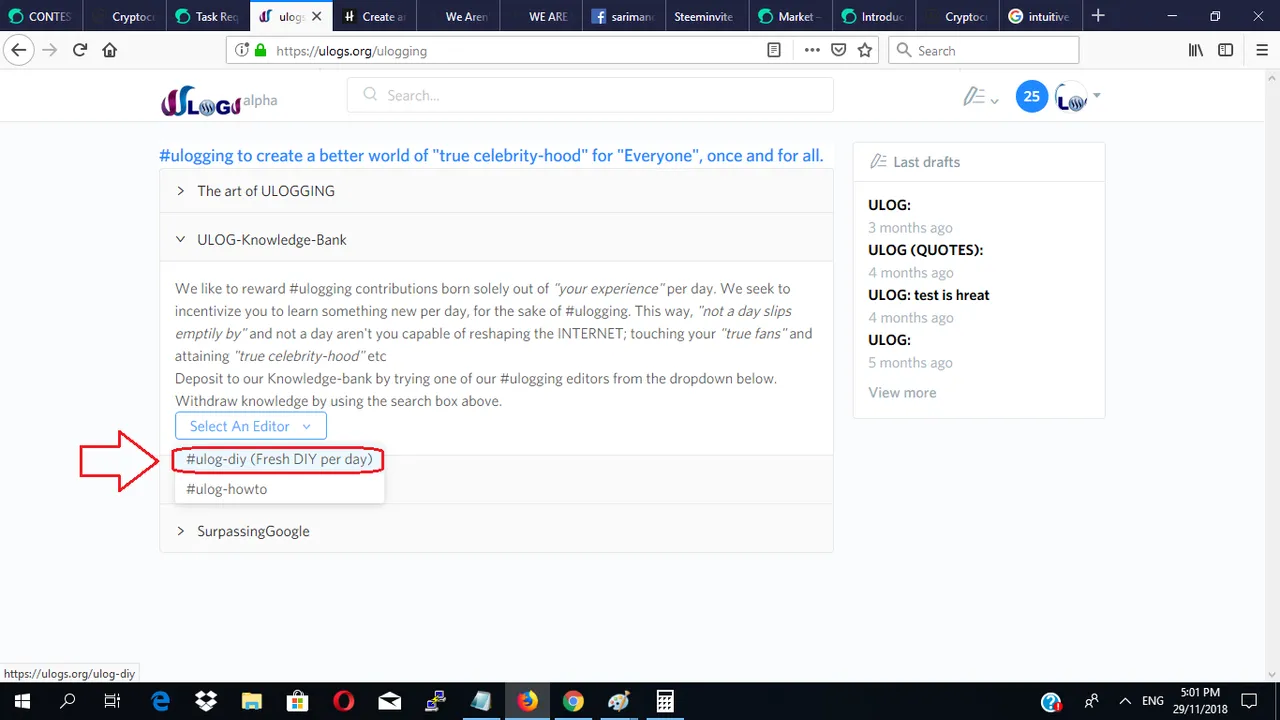Toggle reader view in address bar
Viewport: 1280px width, 720px height.
[x=774, y=50]
